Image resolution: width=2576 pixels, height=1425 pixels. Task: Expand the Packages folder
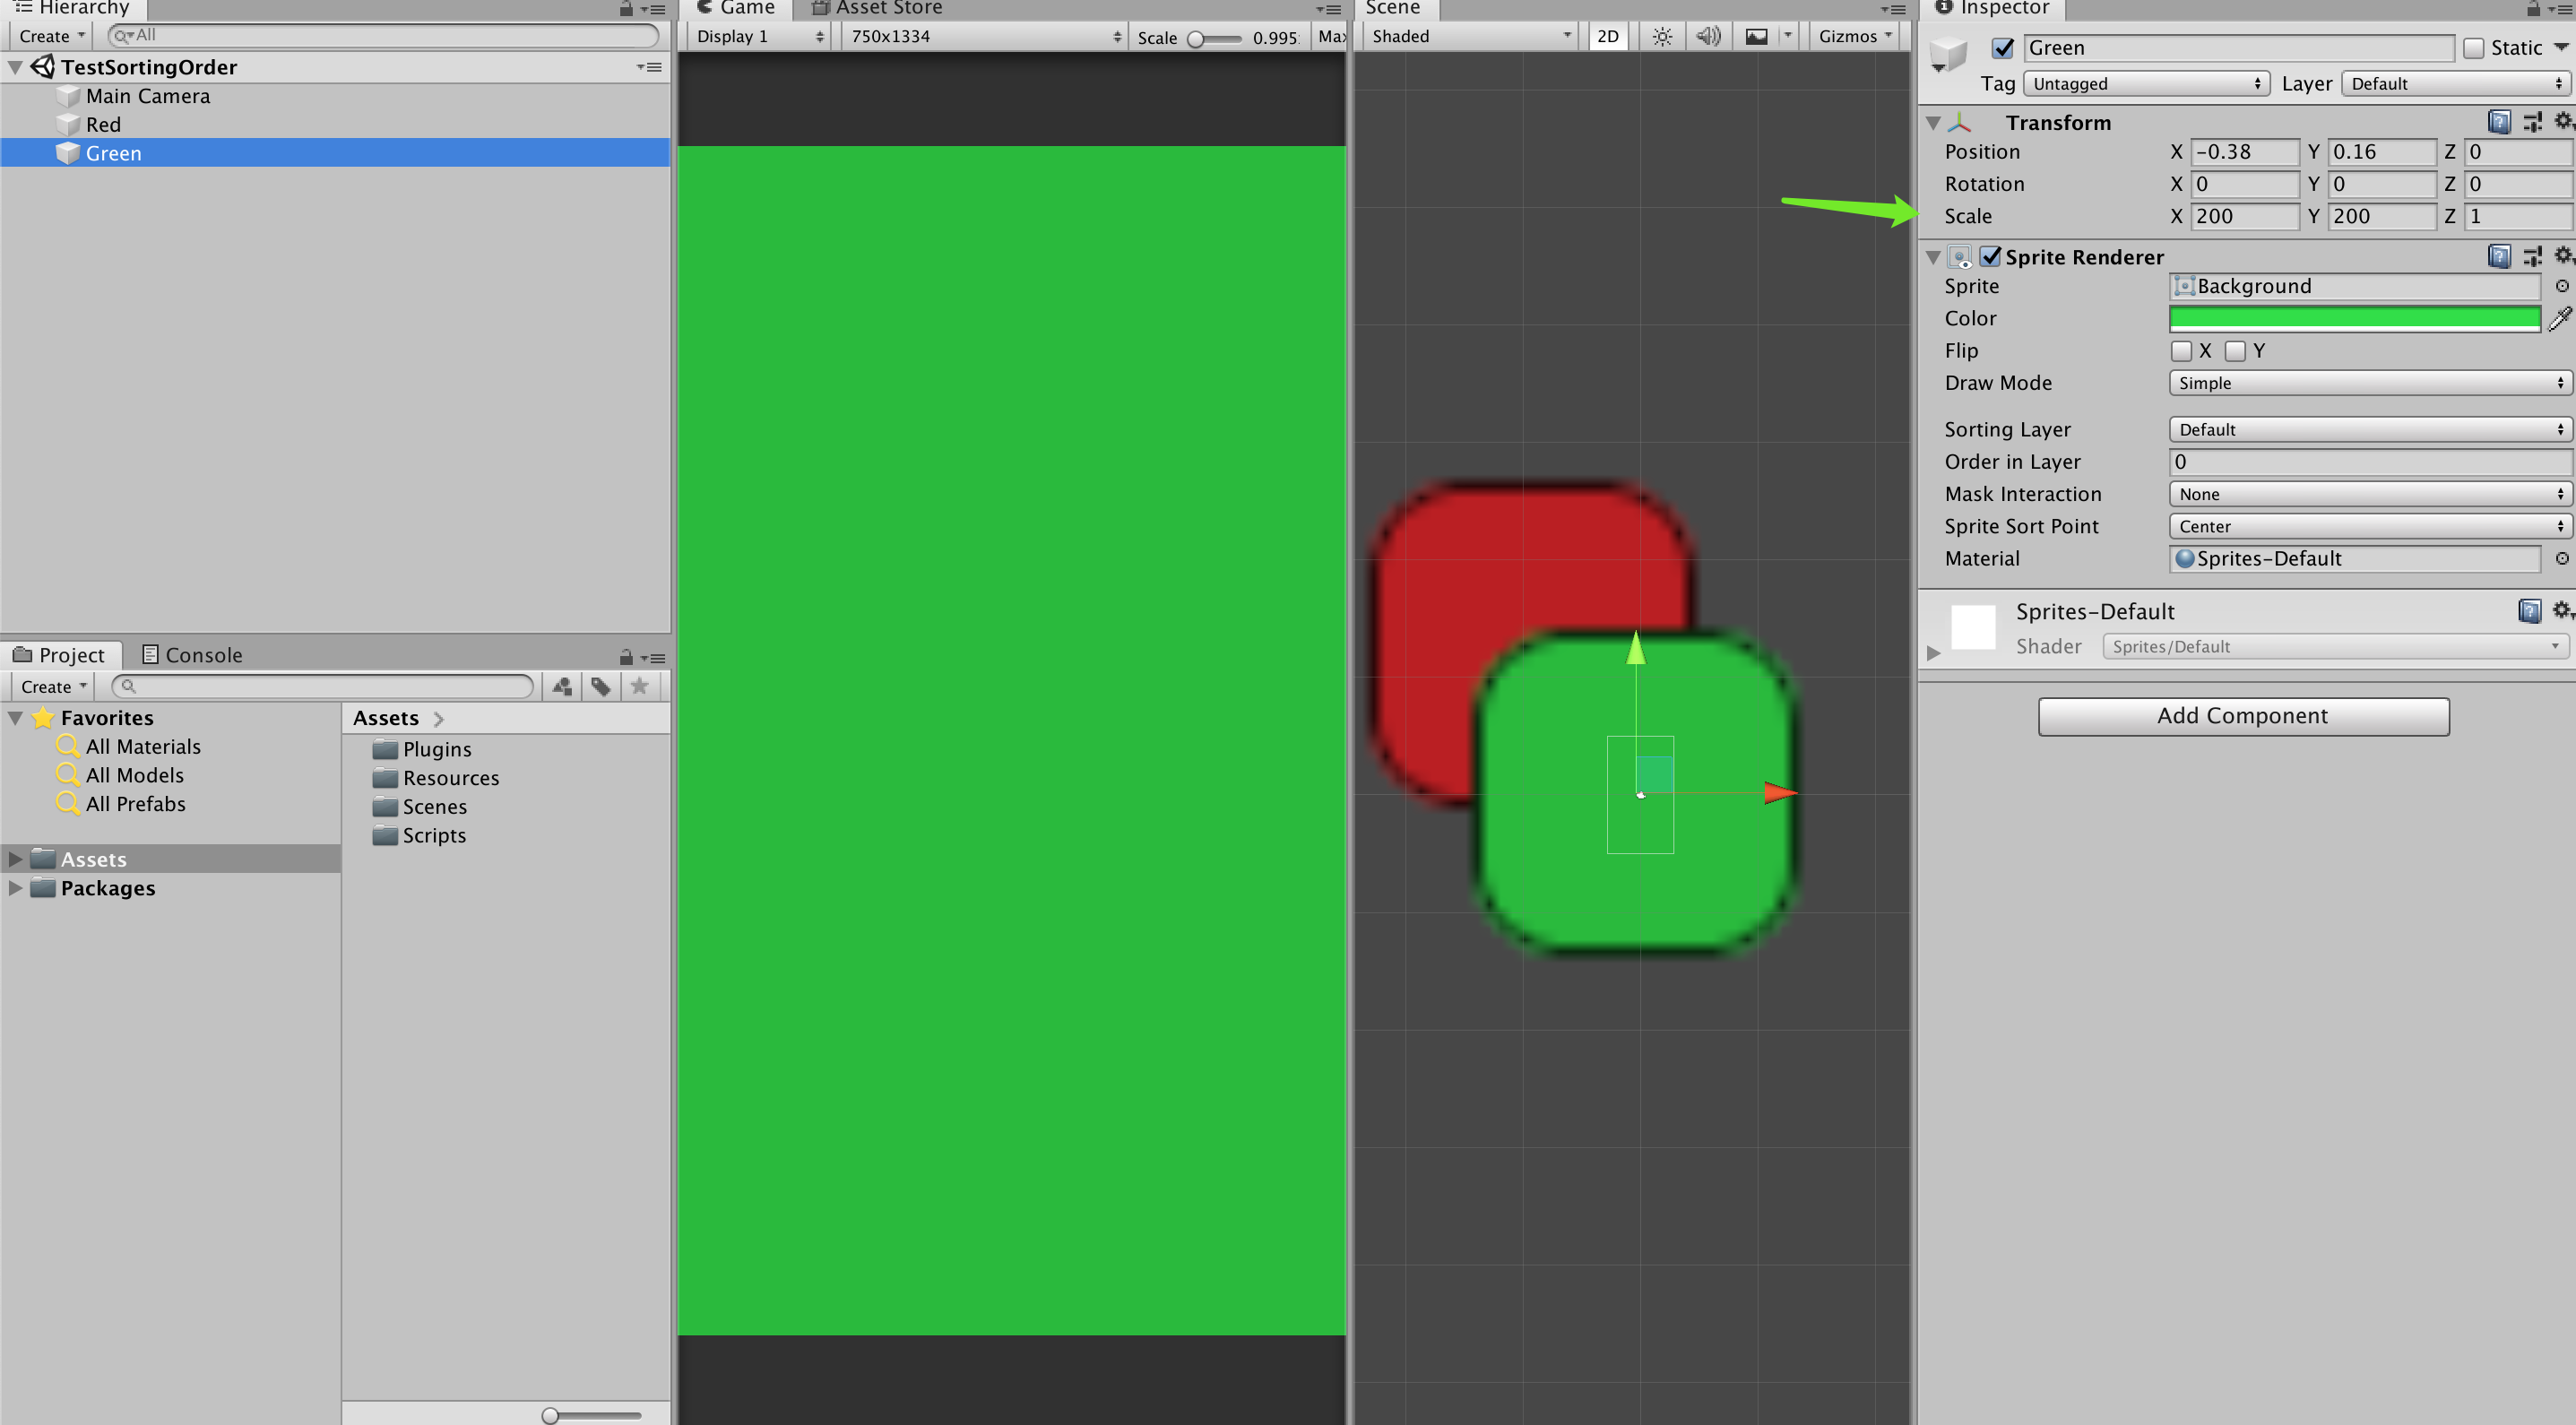pos(15,888)
